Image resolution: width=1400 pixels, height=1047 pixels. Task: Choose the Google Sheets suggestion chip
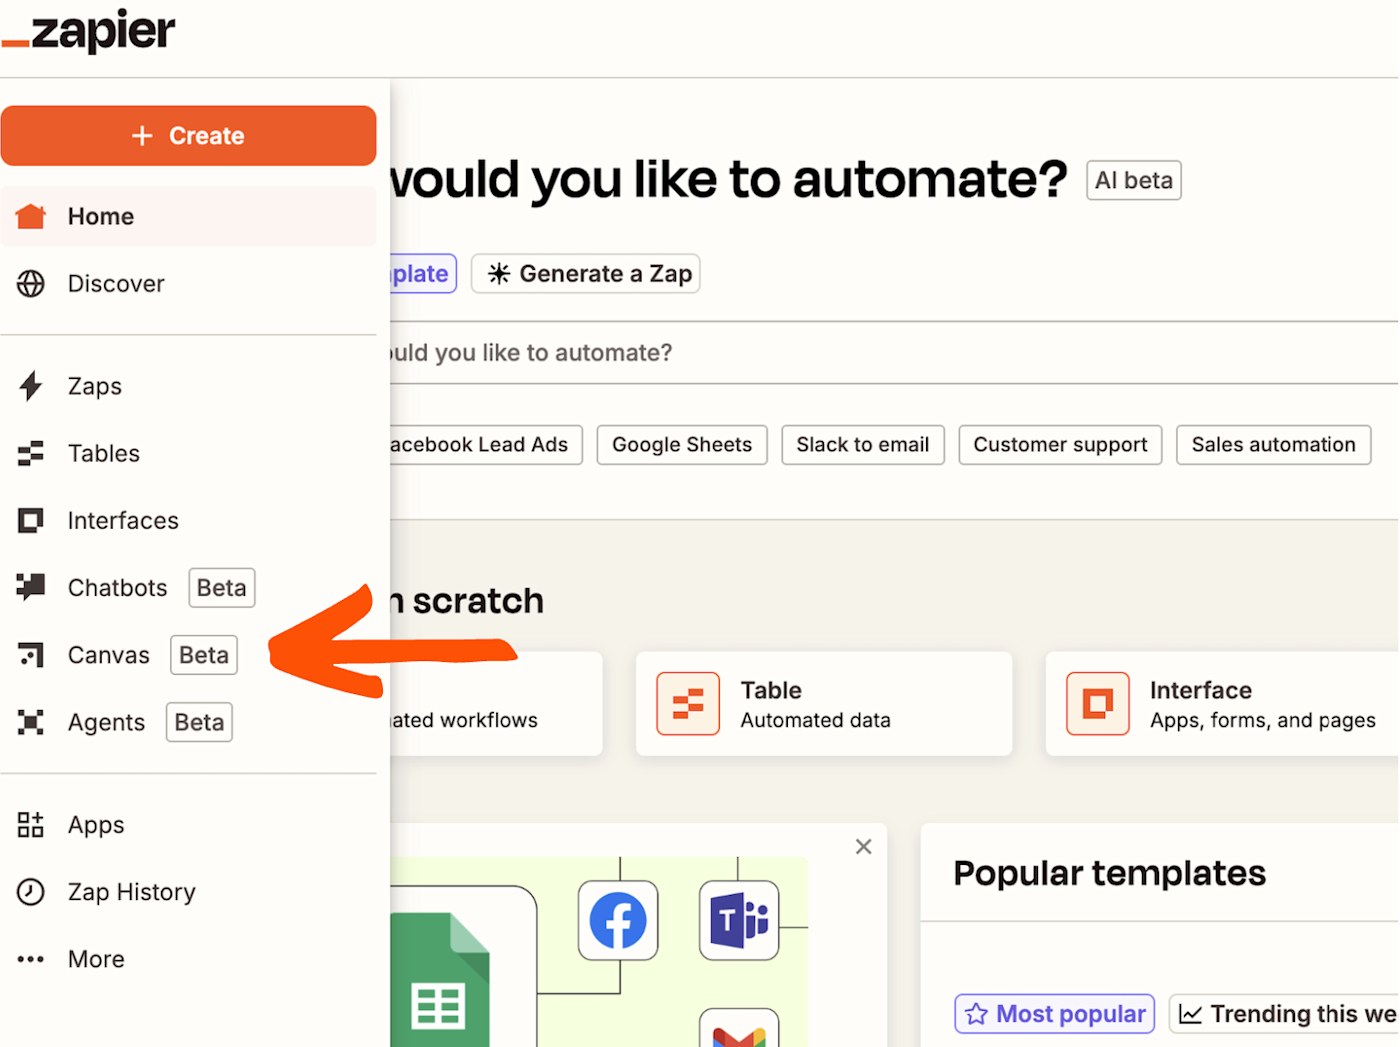pyautogui.click(x=682, y=445)
